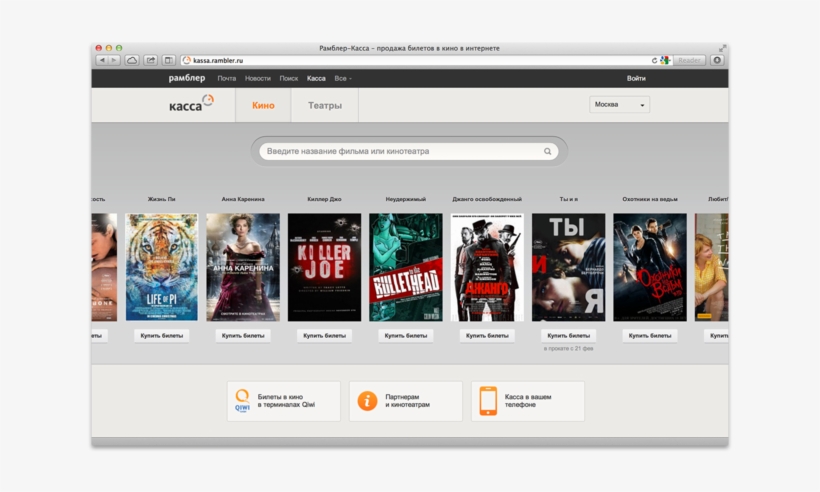Click the Анна Каренина poster
Image resolution: width=820 pixels, height=492 pixels.
pos(243,267)
